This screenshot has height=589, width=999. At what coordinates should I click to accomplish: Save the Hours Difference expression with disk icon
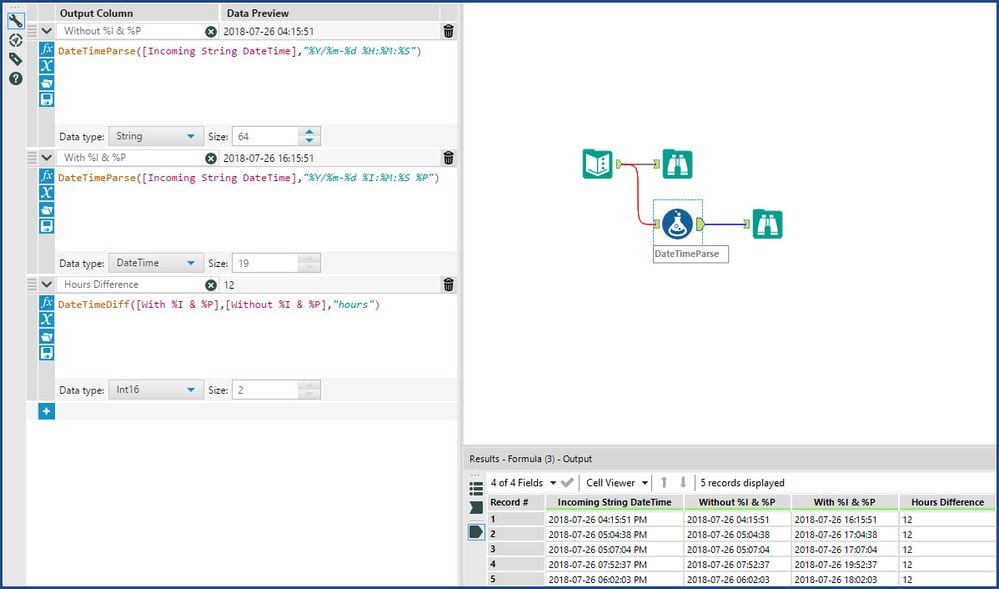[47, 353]
